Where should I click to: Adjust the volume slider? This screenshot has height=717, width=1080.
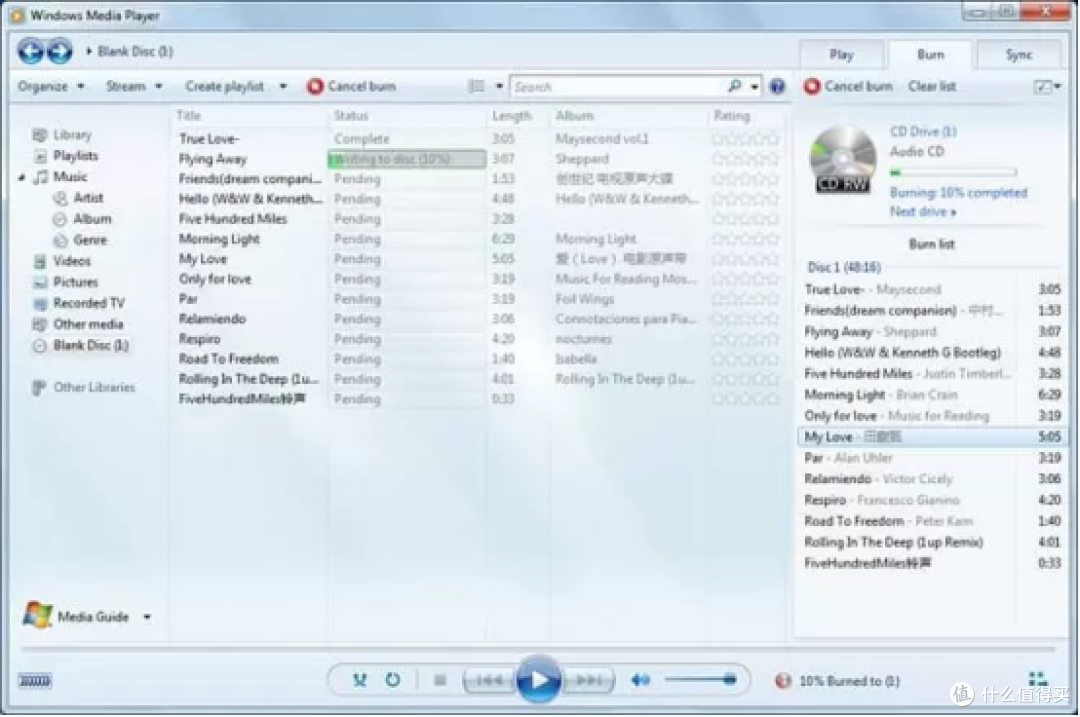(x=700, y=680)
